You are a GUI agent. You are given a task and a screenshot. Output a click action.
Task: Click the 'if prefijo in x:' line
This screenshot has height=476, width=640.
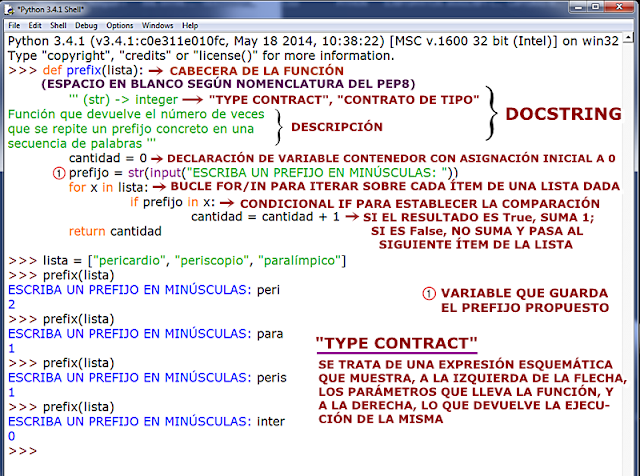tap(173, 202)
